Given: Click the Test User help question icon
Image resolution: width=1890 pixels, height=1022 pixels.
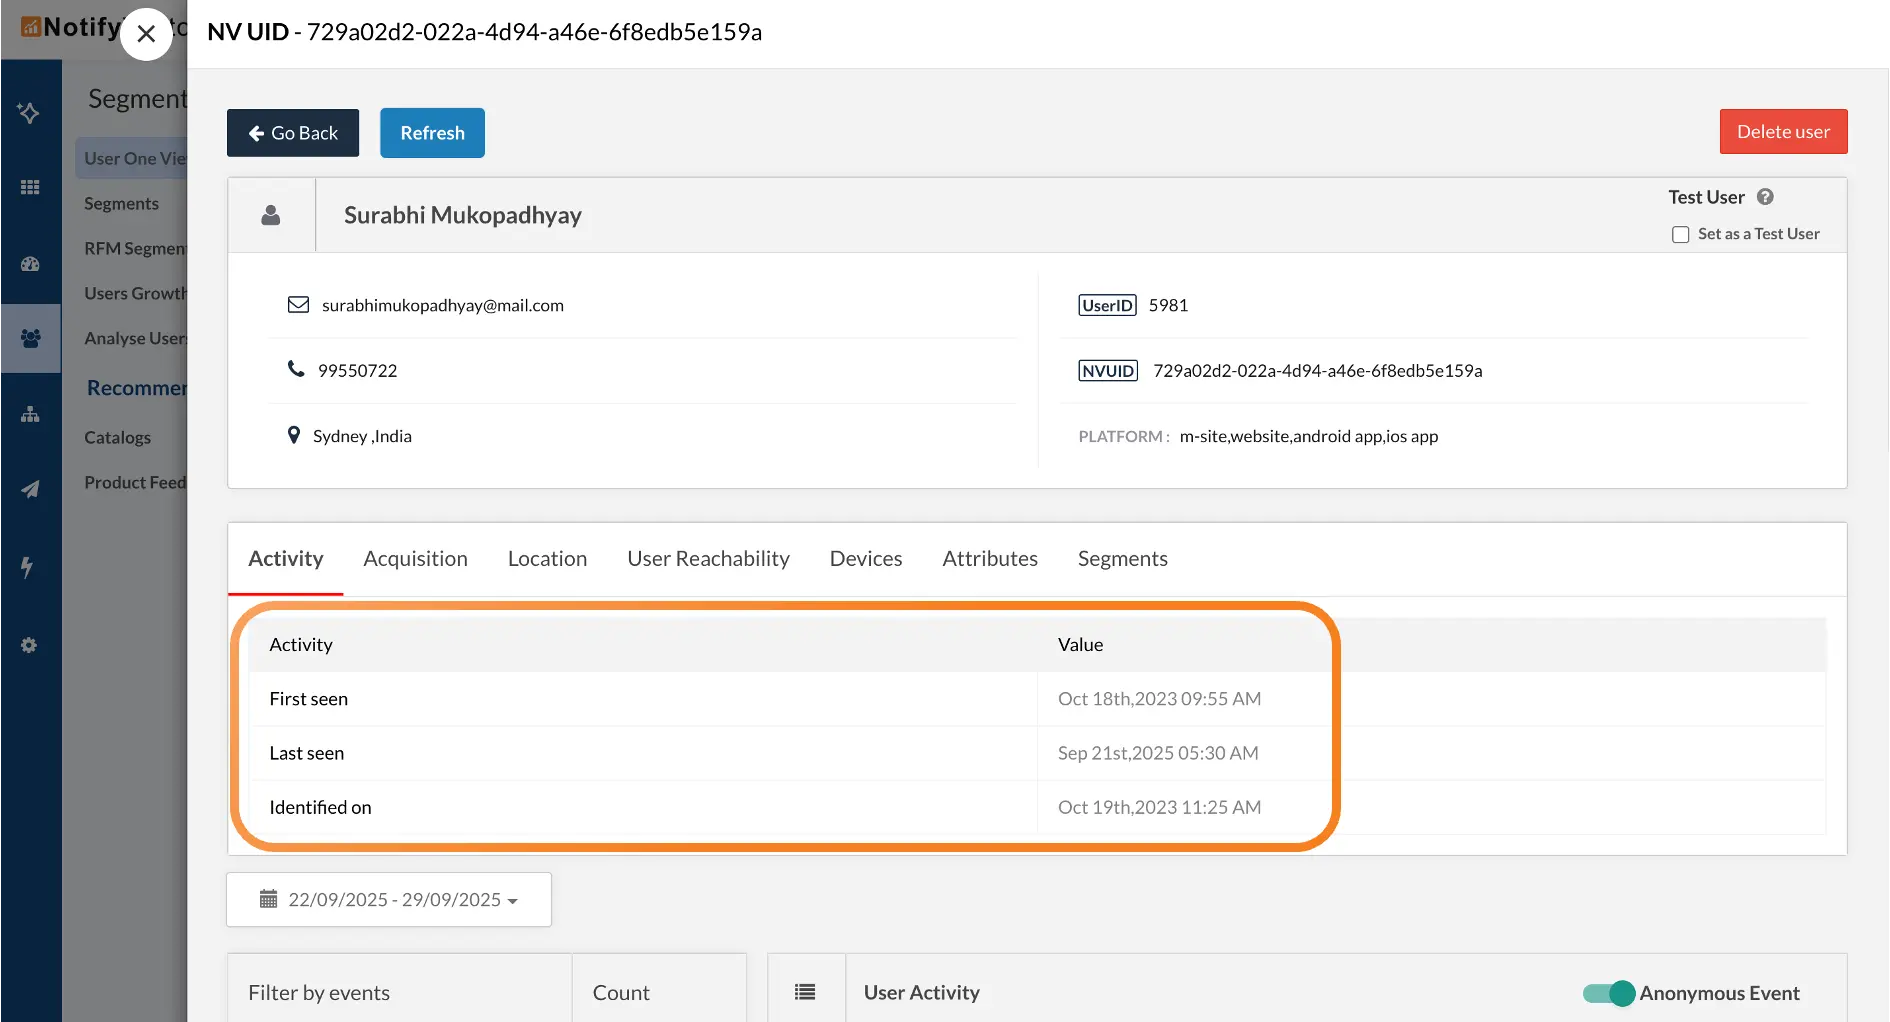Looking at the screenshot, I should click(x=1765, y=197).
